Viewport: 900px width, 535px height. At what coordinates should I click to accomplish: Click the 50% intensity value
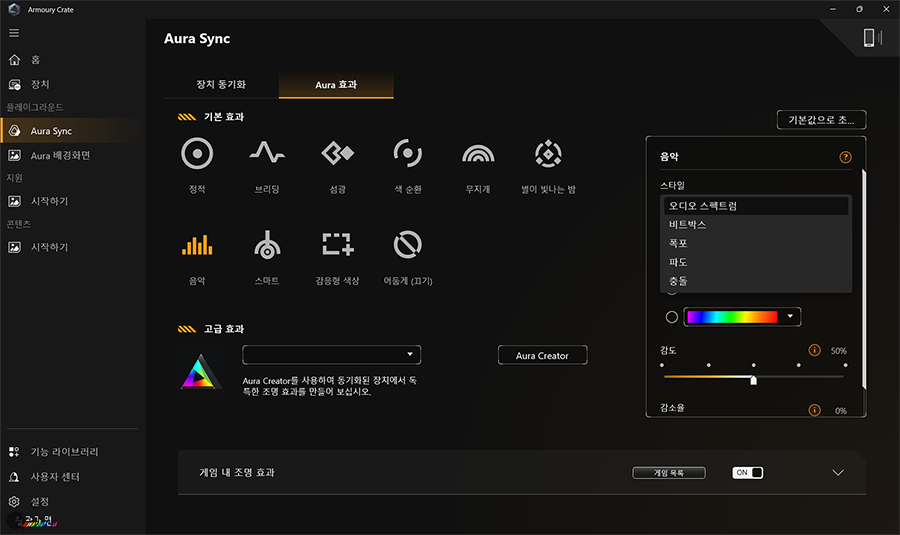pos(839,351)
